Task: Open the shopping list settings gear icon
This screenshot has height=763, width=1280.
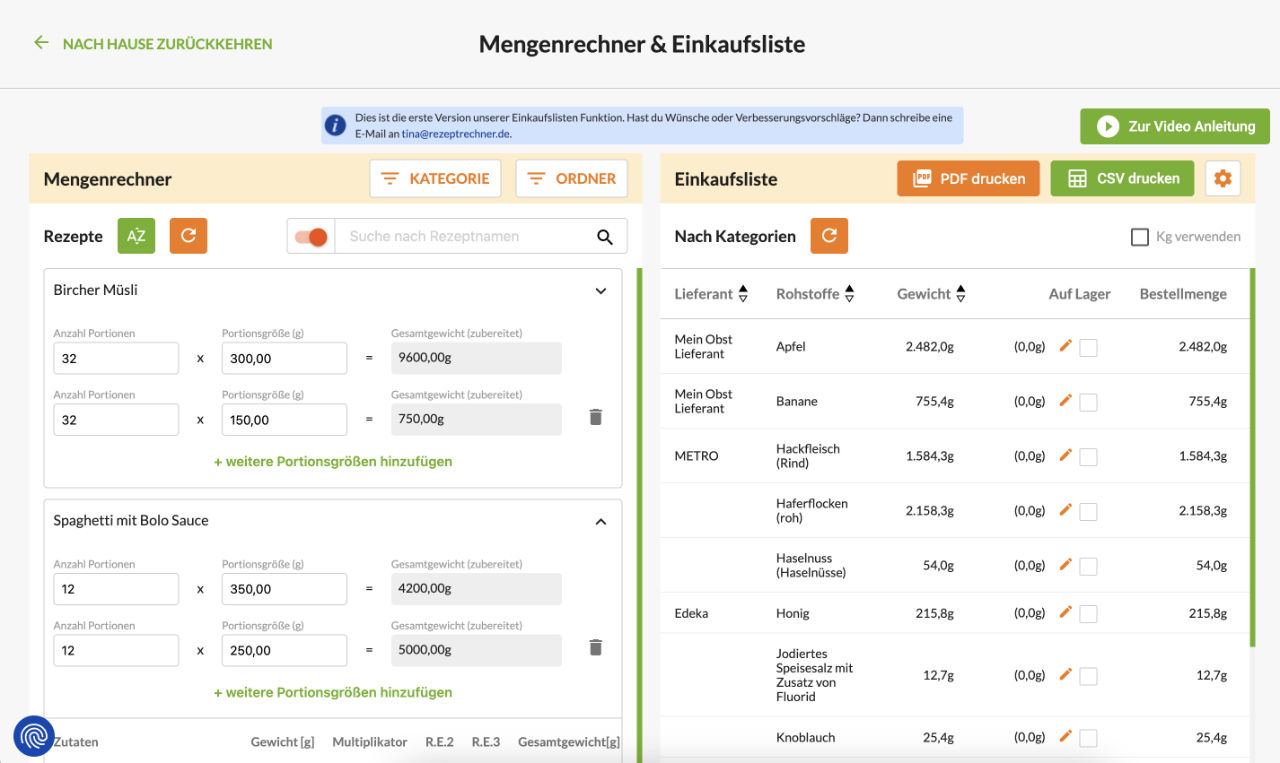Action: coord(1222,178)
